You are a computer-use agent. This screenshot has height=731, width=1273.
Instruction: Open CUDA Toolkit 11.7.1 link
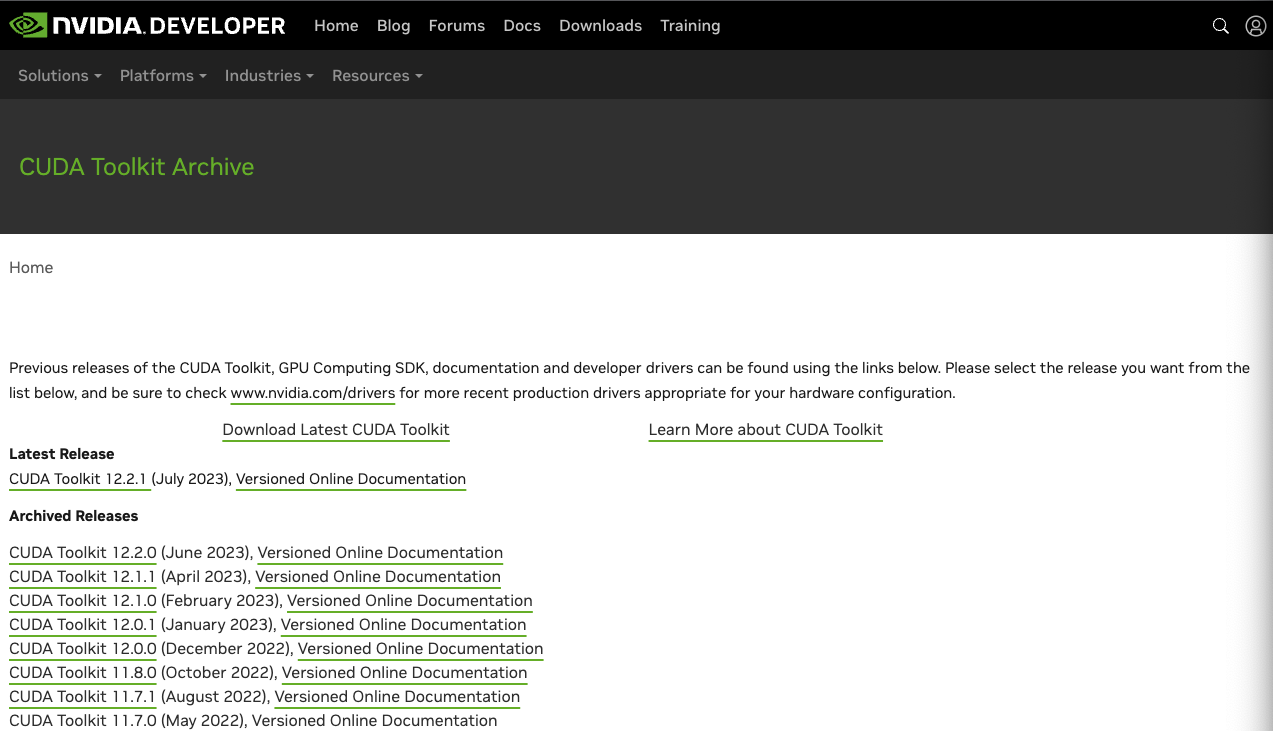pyautogui.click(x=82, y=697)
